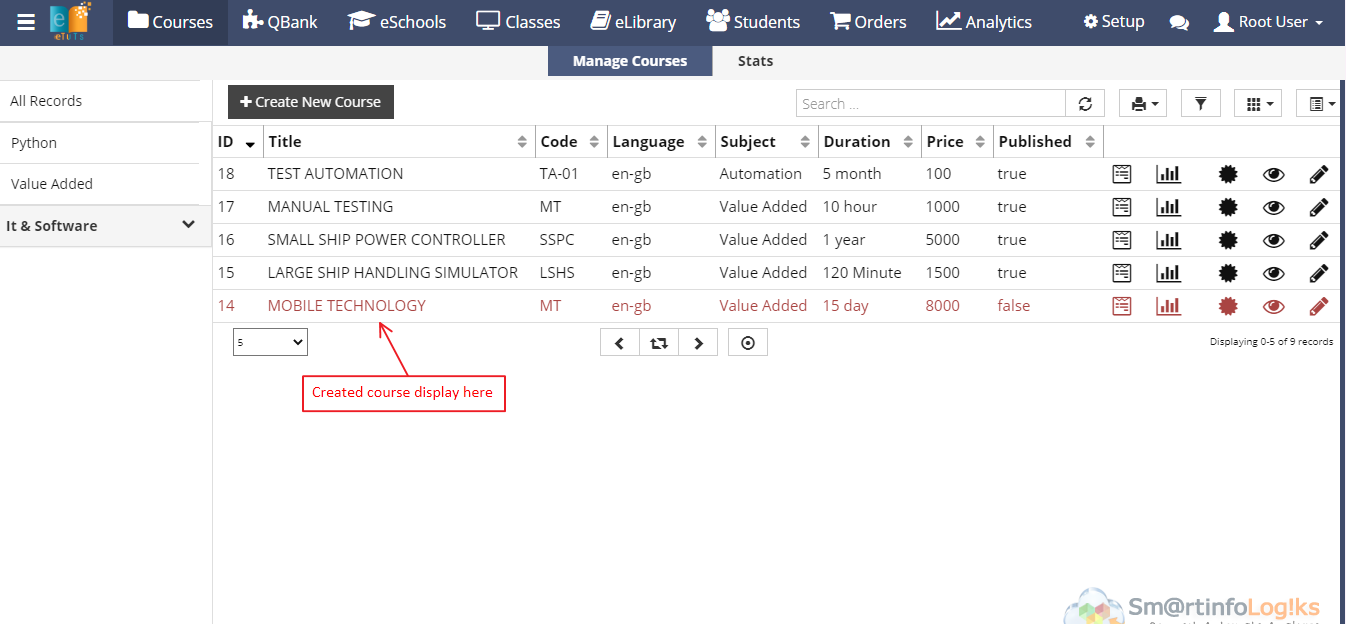The width and height of the screenshot is (1346, 624).
Task: Open lessons list icon for SMALL SHIP POWER CONTROLLER
Action: pyautogui.click(x=1122, y=240)
